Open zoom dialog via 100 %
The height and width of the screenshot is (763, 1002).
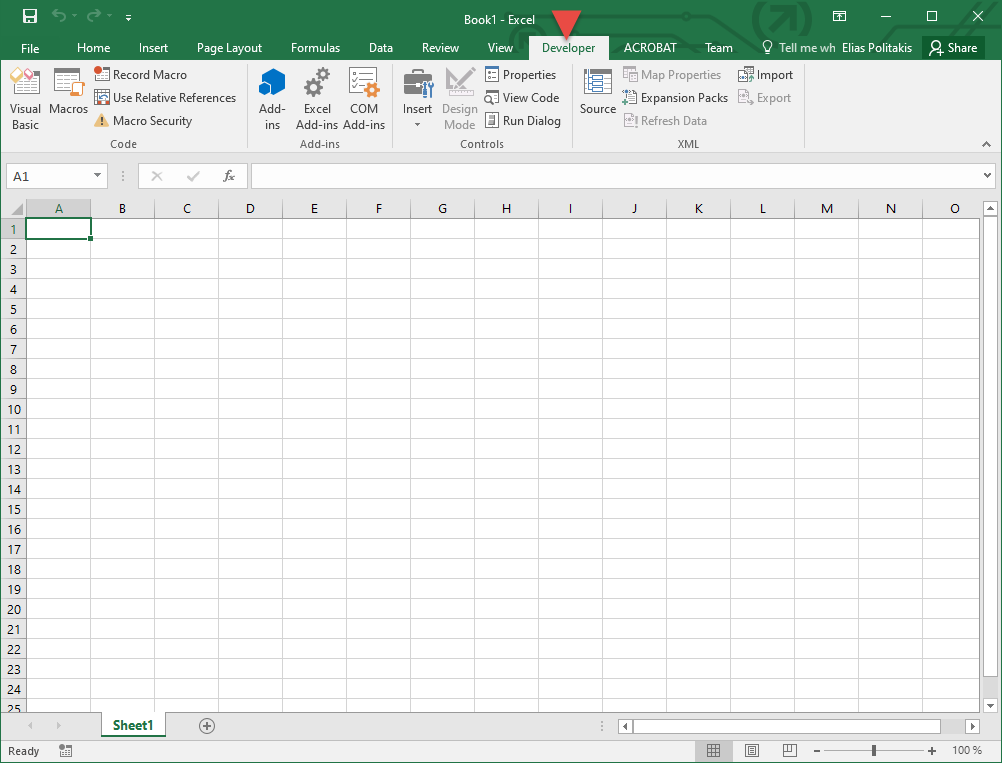(967, 751)
